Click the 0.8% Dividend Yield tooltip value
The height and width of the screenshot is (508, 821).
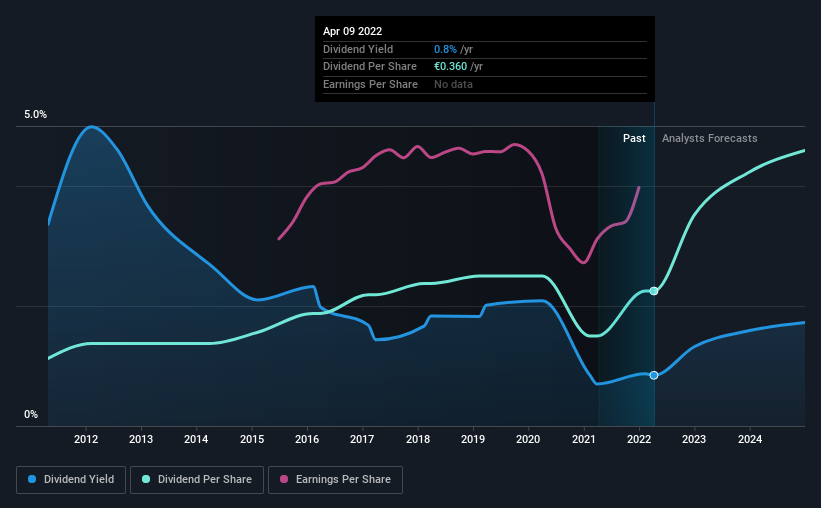coord(445,49)
